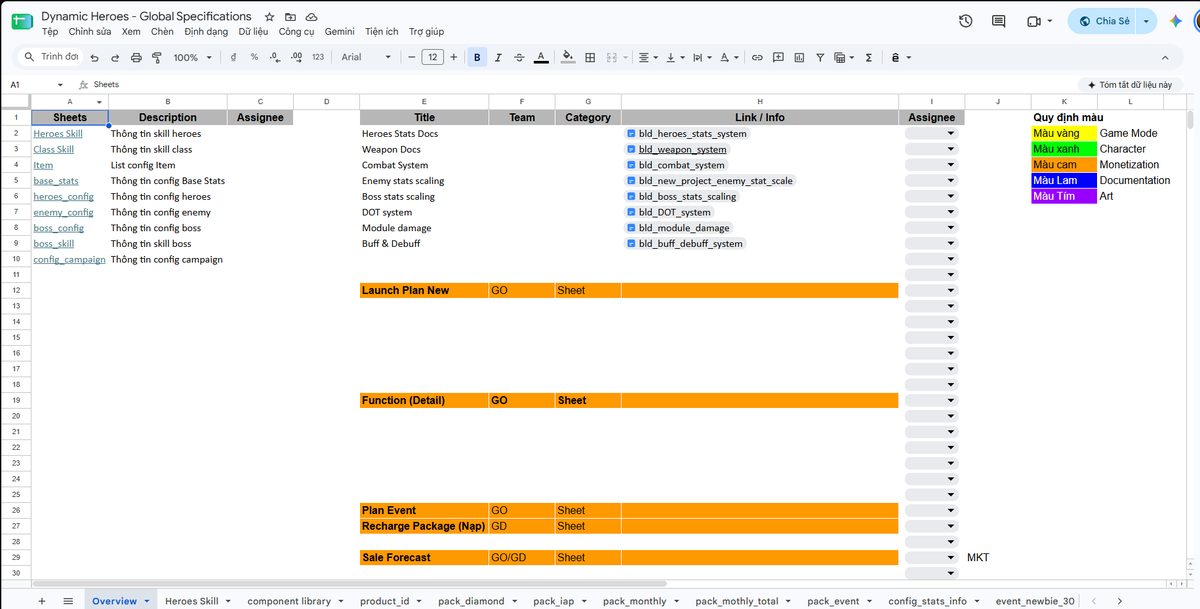Select the Màu Tím purple cell
This screenshot has width=1200, height=609.
pyautogui.click(x=1064, y=196)
